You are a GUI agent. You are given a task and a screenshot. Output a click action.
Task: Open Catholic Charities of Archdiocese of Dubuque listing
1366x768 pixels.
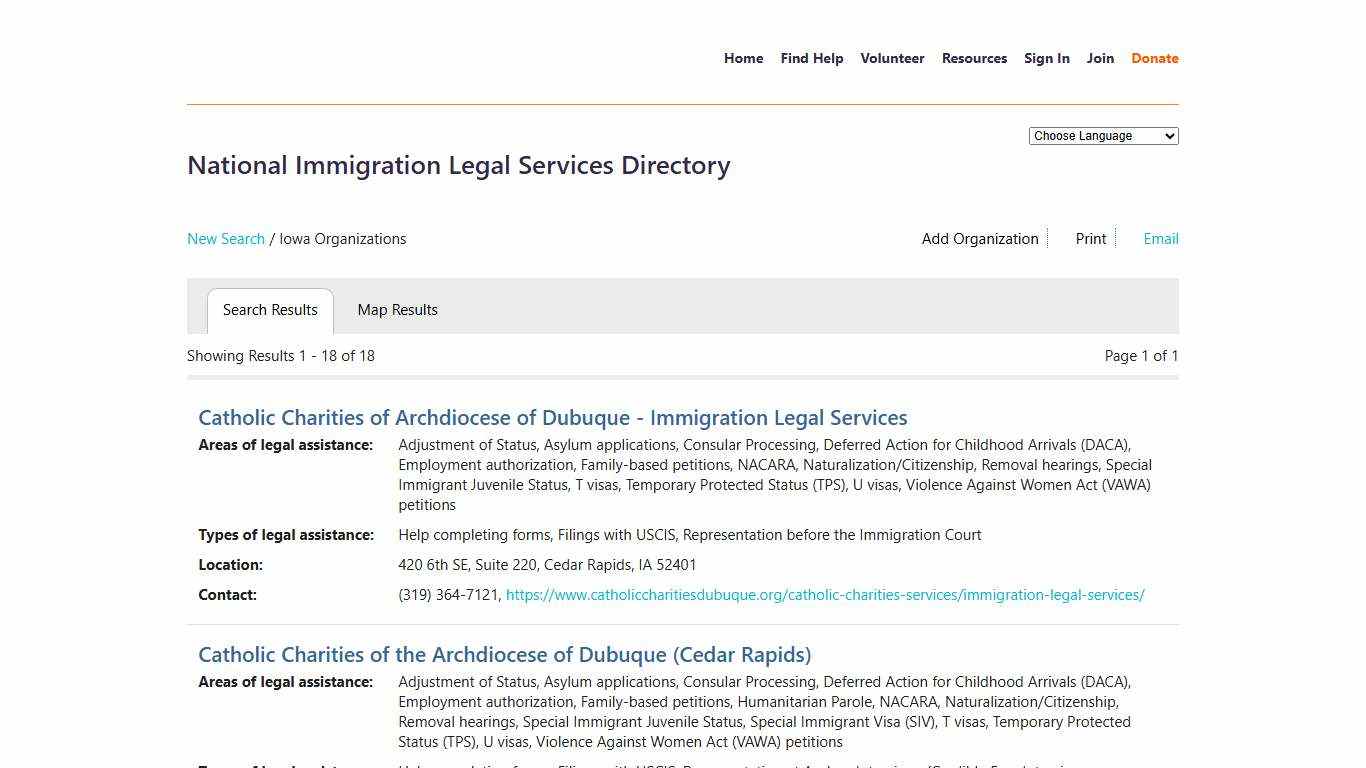(x=552, y=418)
